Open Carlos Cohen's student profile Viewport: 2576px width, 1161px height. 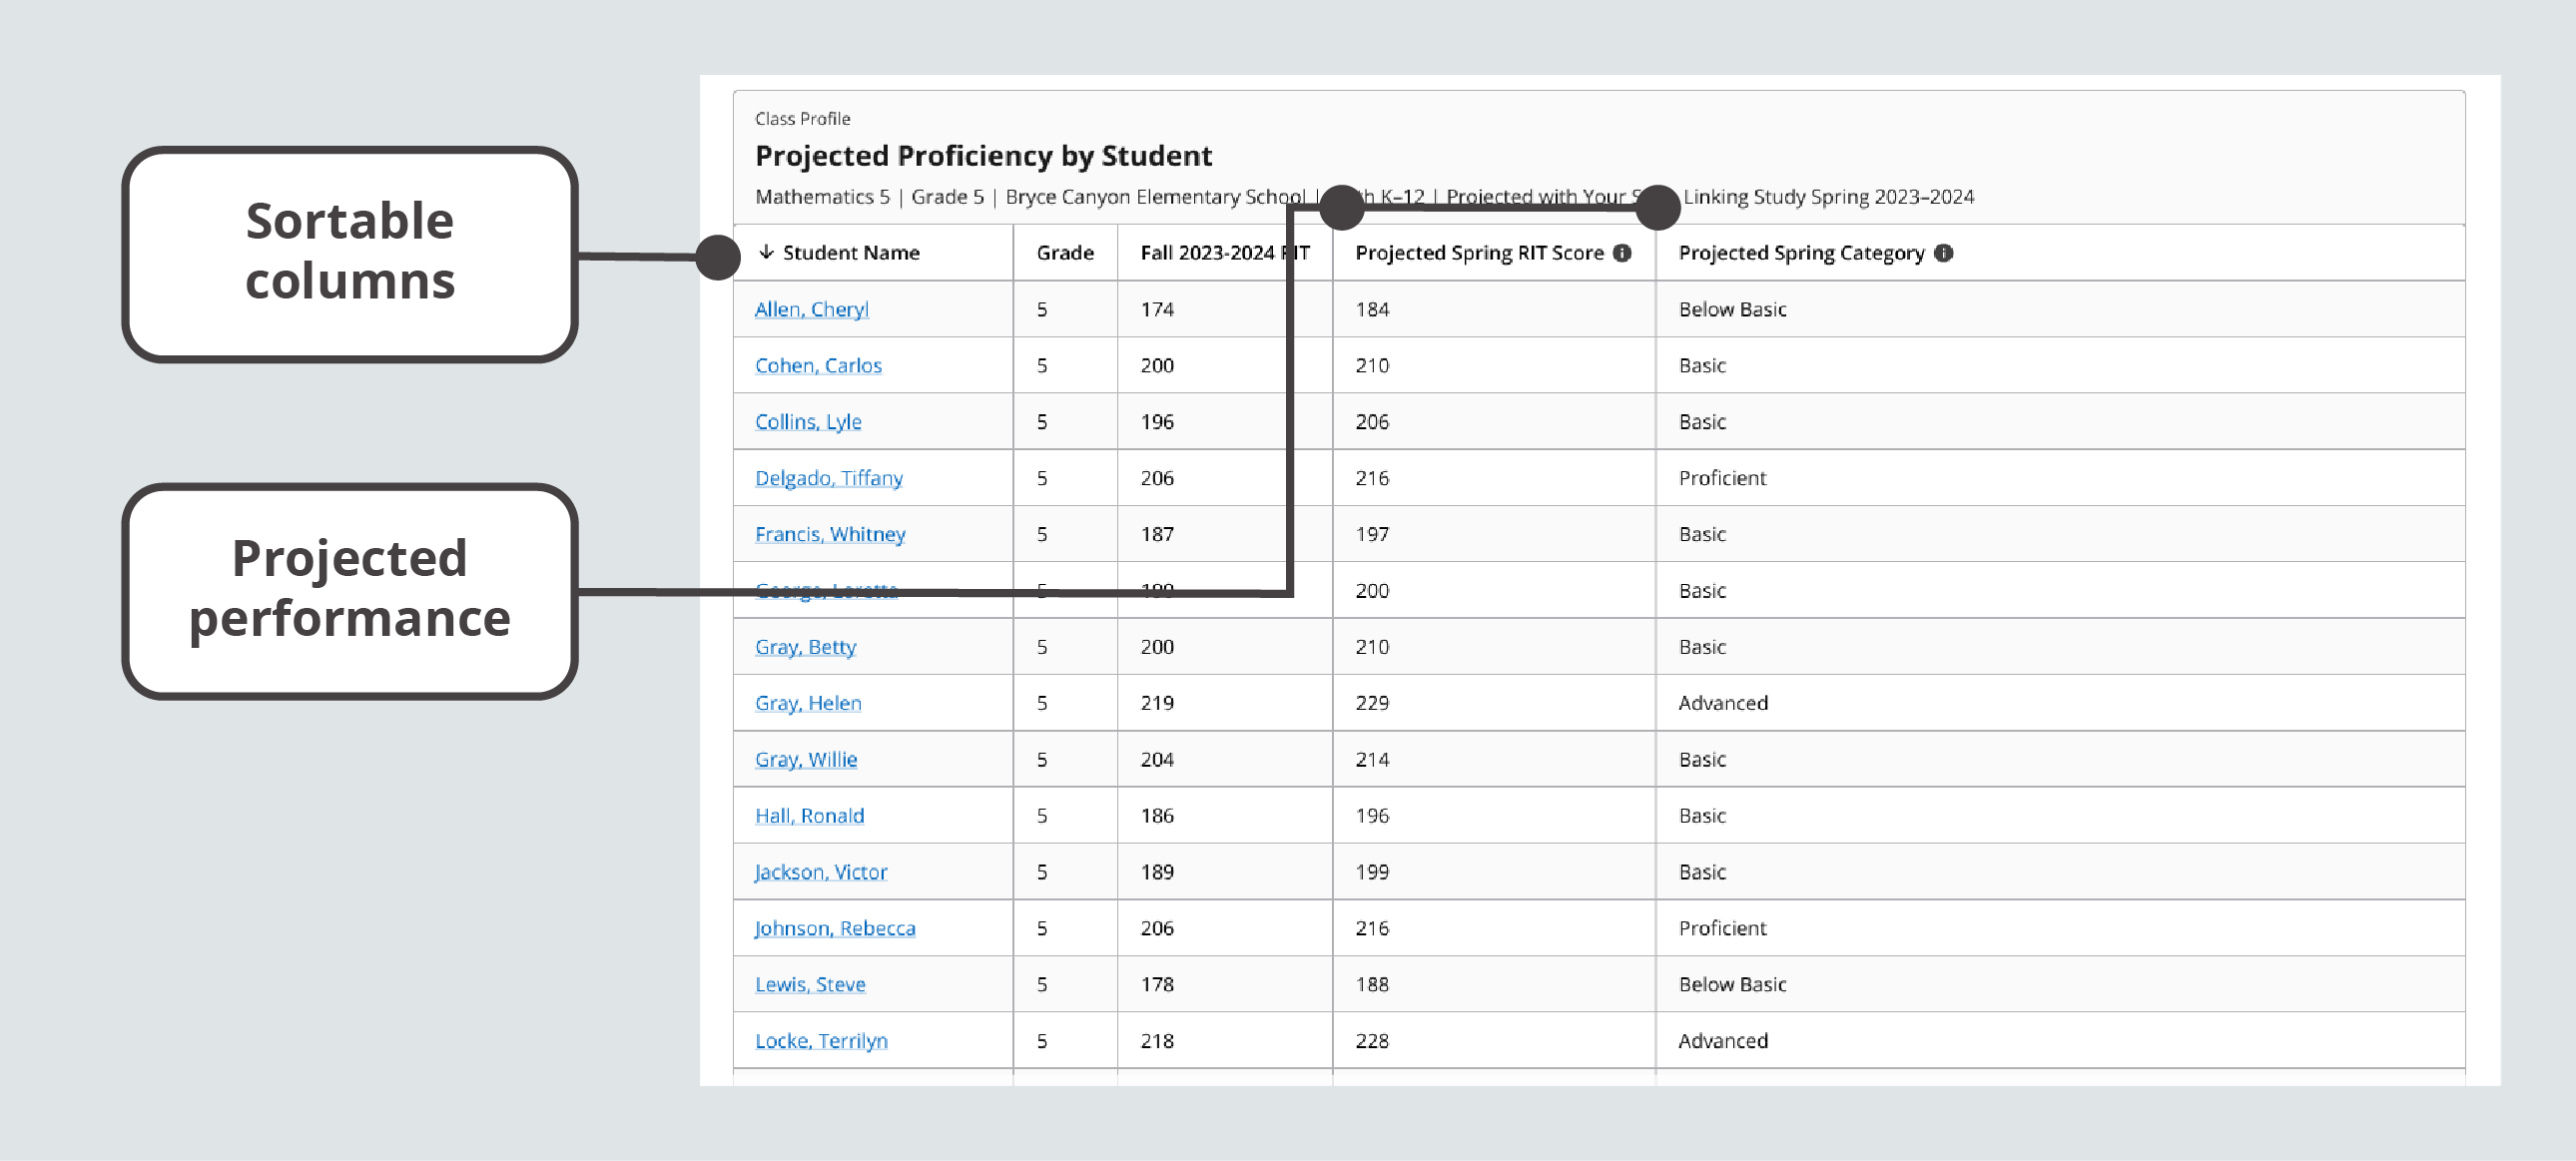(817, 365)
